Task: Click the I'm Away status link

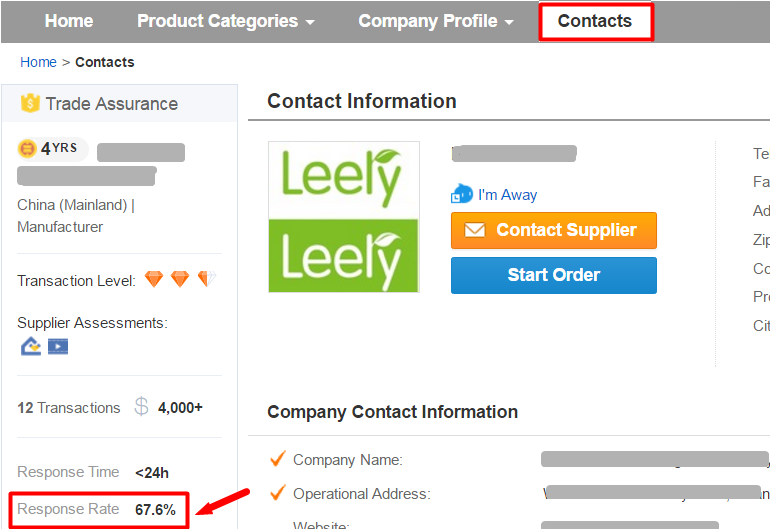Action: pos(507,195)
